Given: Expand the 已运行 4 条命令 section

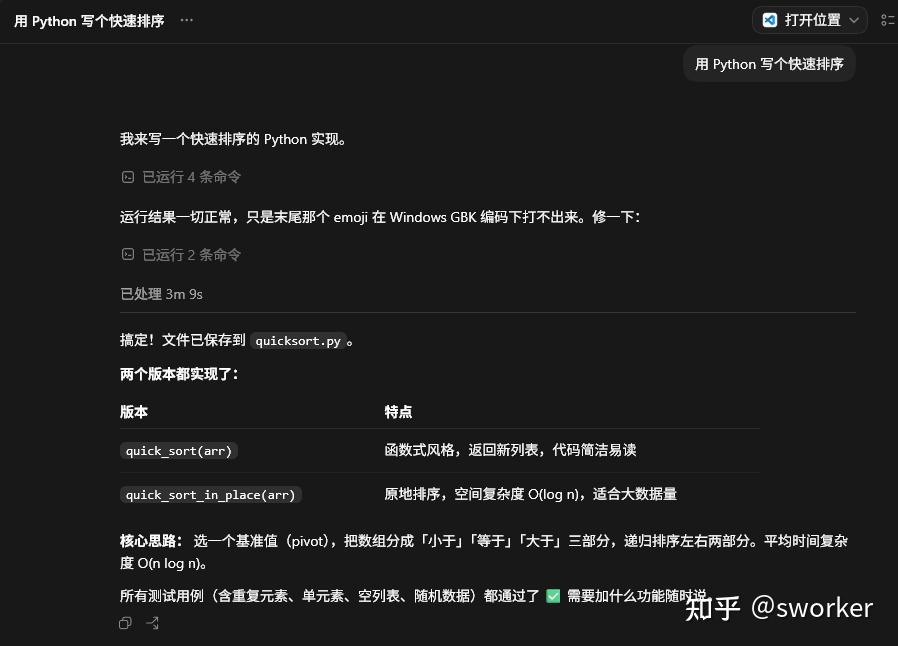Looking at the screenshot, I should click(x=191, y=177).
